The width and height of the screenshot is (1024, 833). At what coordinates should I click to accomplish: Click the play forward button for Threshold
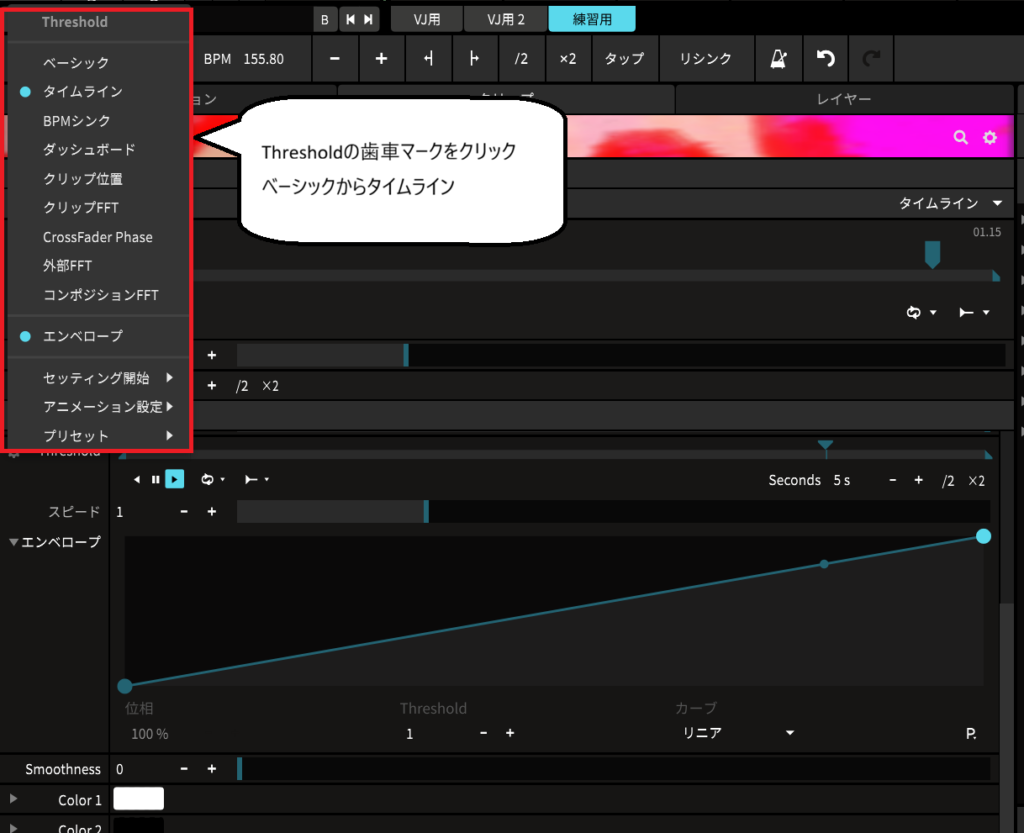click(x=174, y=479)
